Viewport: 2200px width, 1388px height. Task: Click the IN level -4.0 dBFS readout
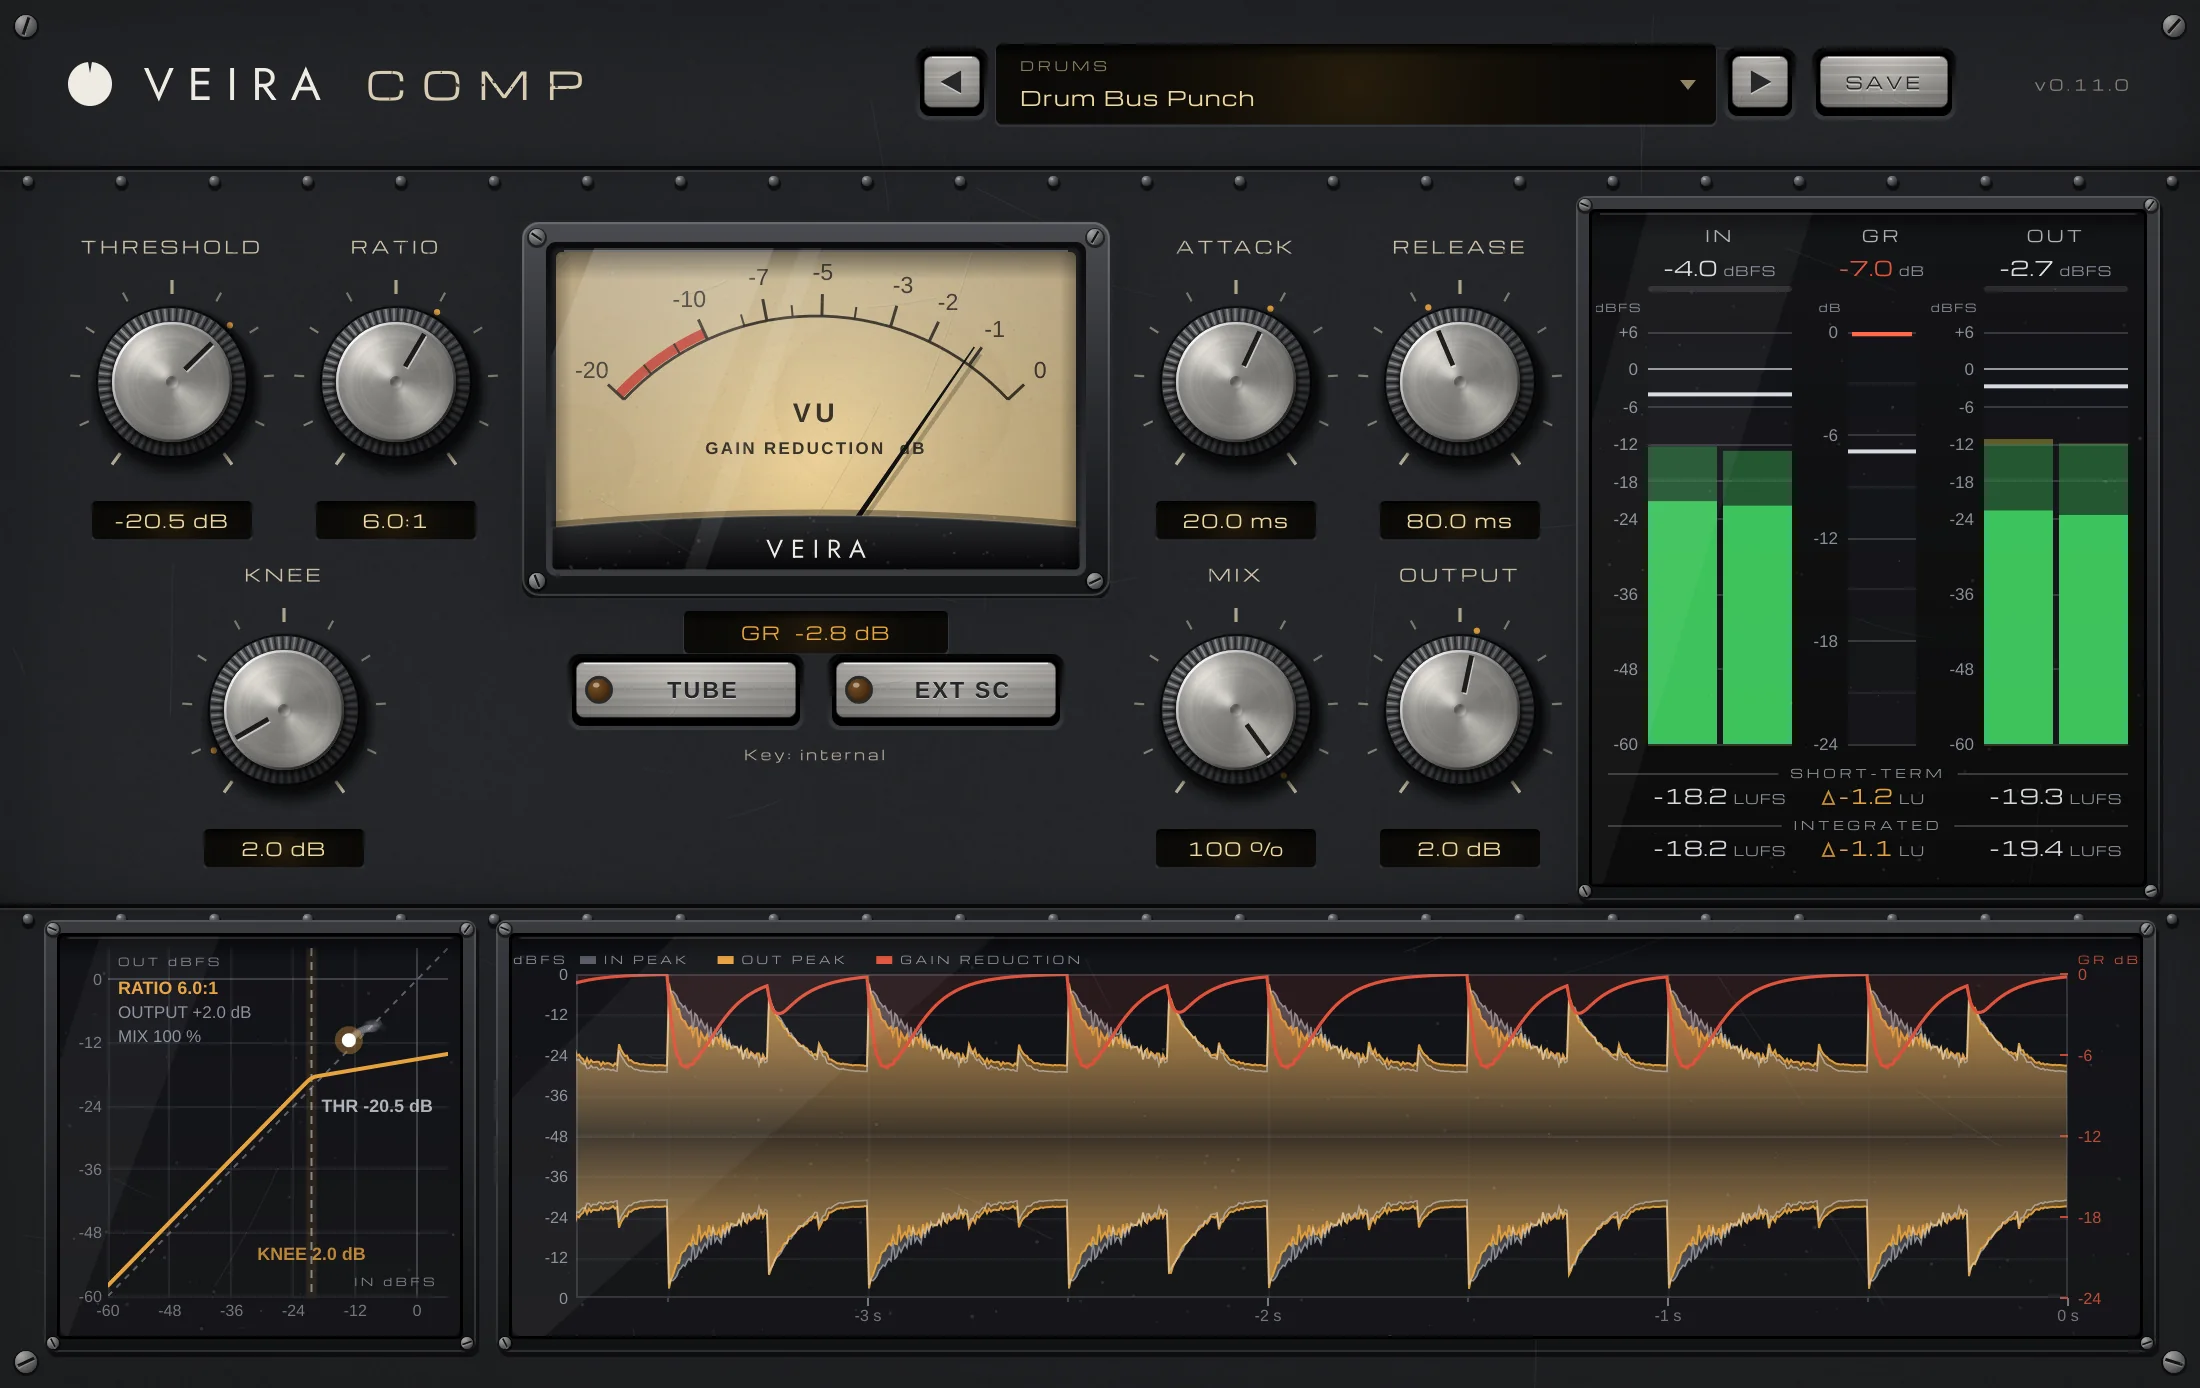tap(1719, 269)
